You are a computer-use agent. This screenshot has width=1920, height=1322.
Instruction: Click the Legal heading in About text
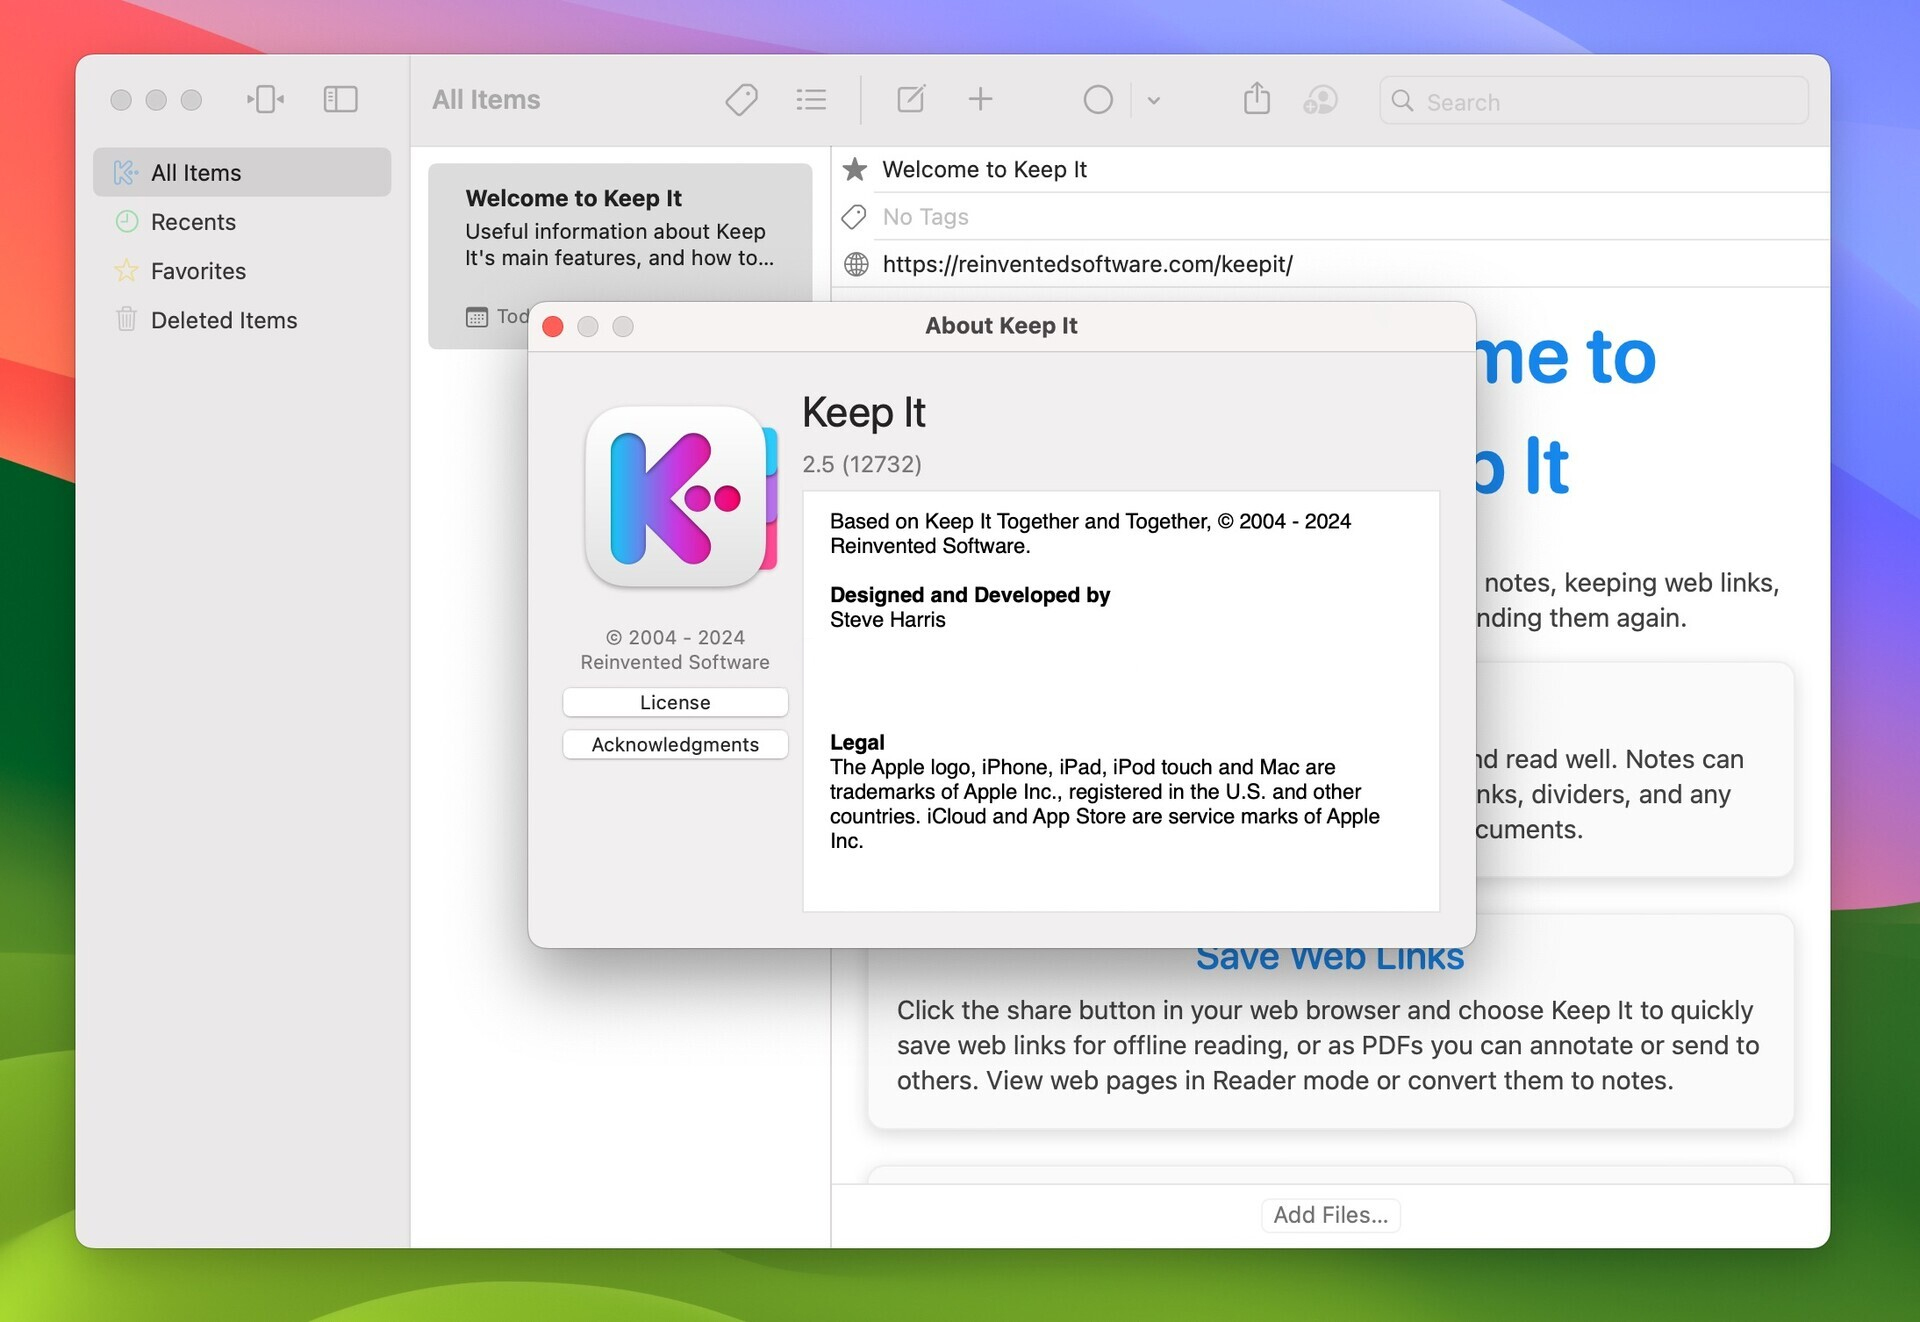[x=857, y=742]
